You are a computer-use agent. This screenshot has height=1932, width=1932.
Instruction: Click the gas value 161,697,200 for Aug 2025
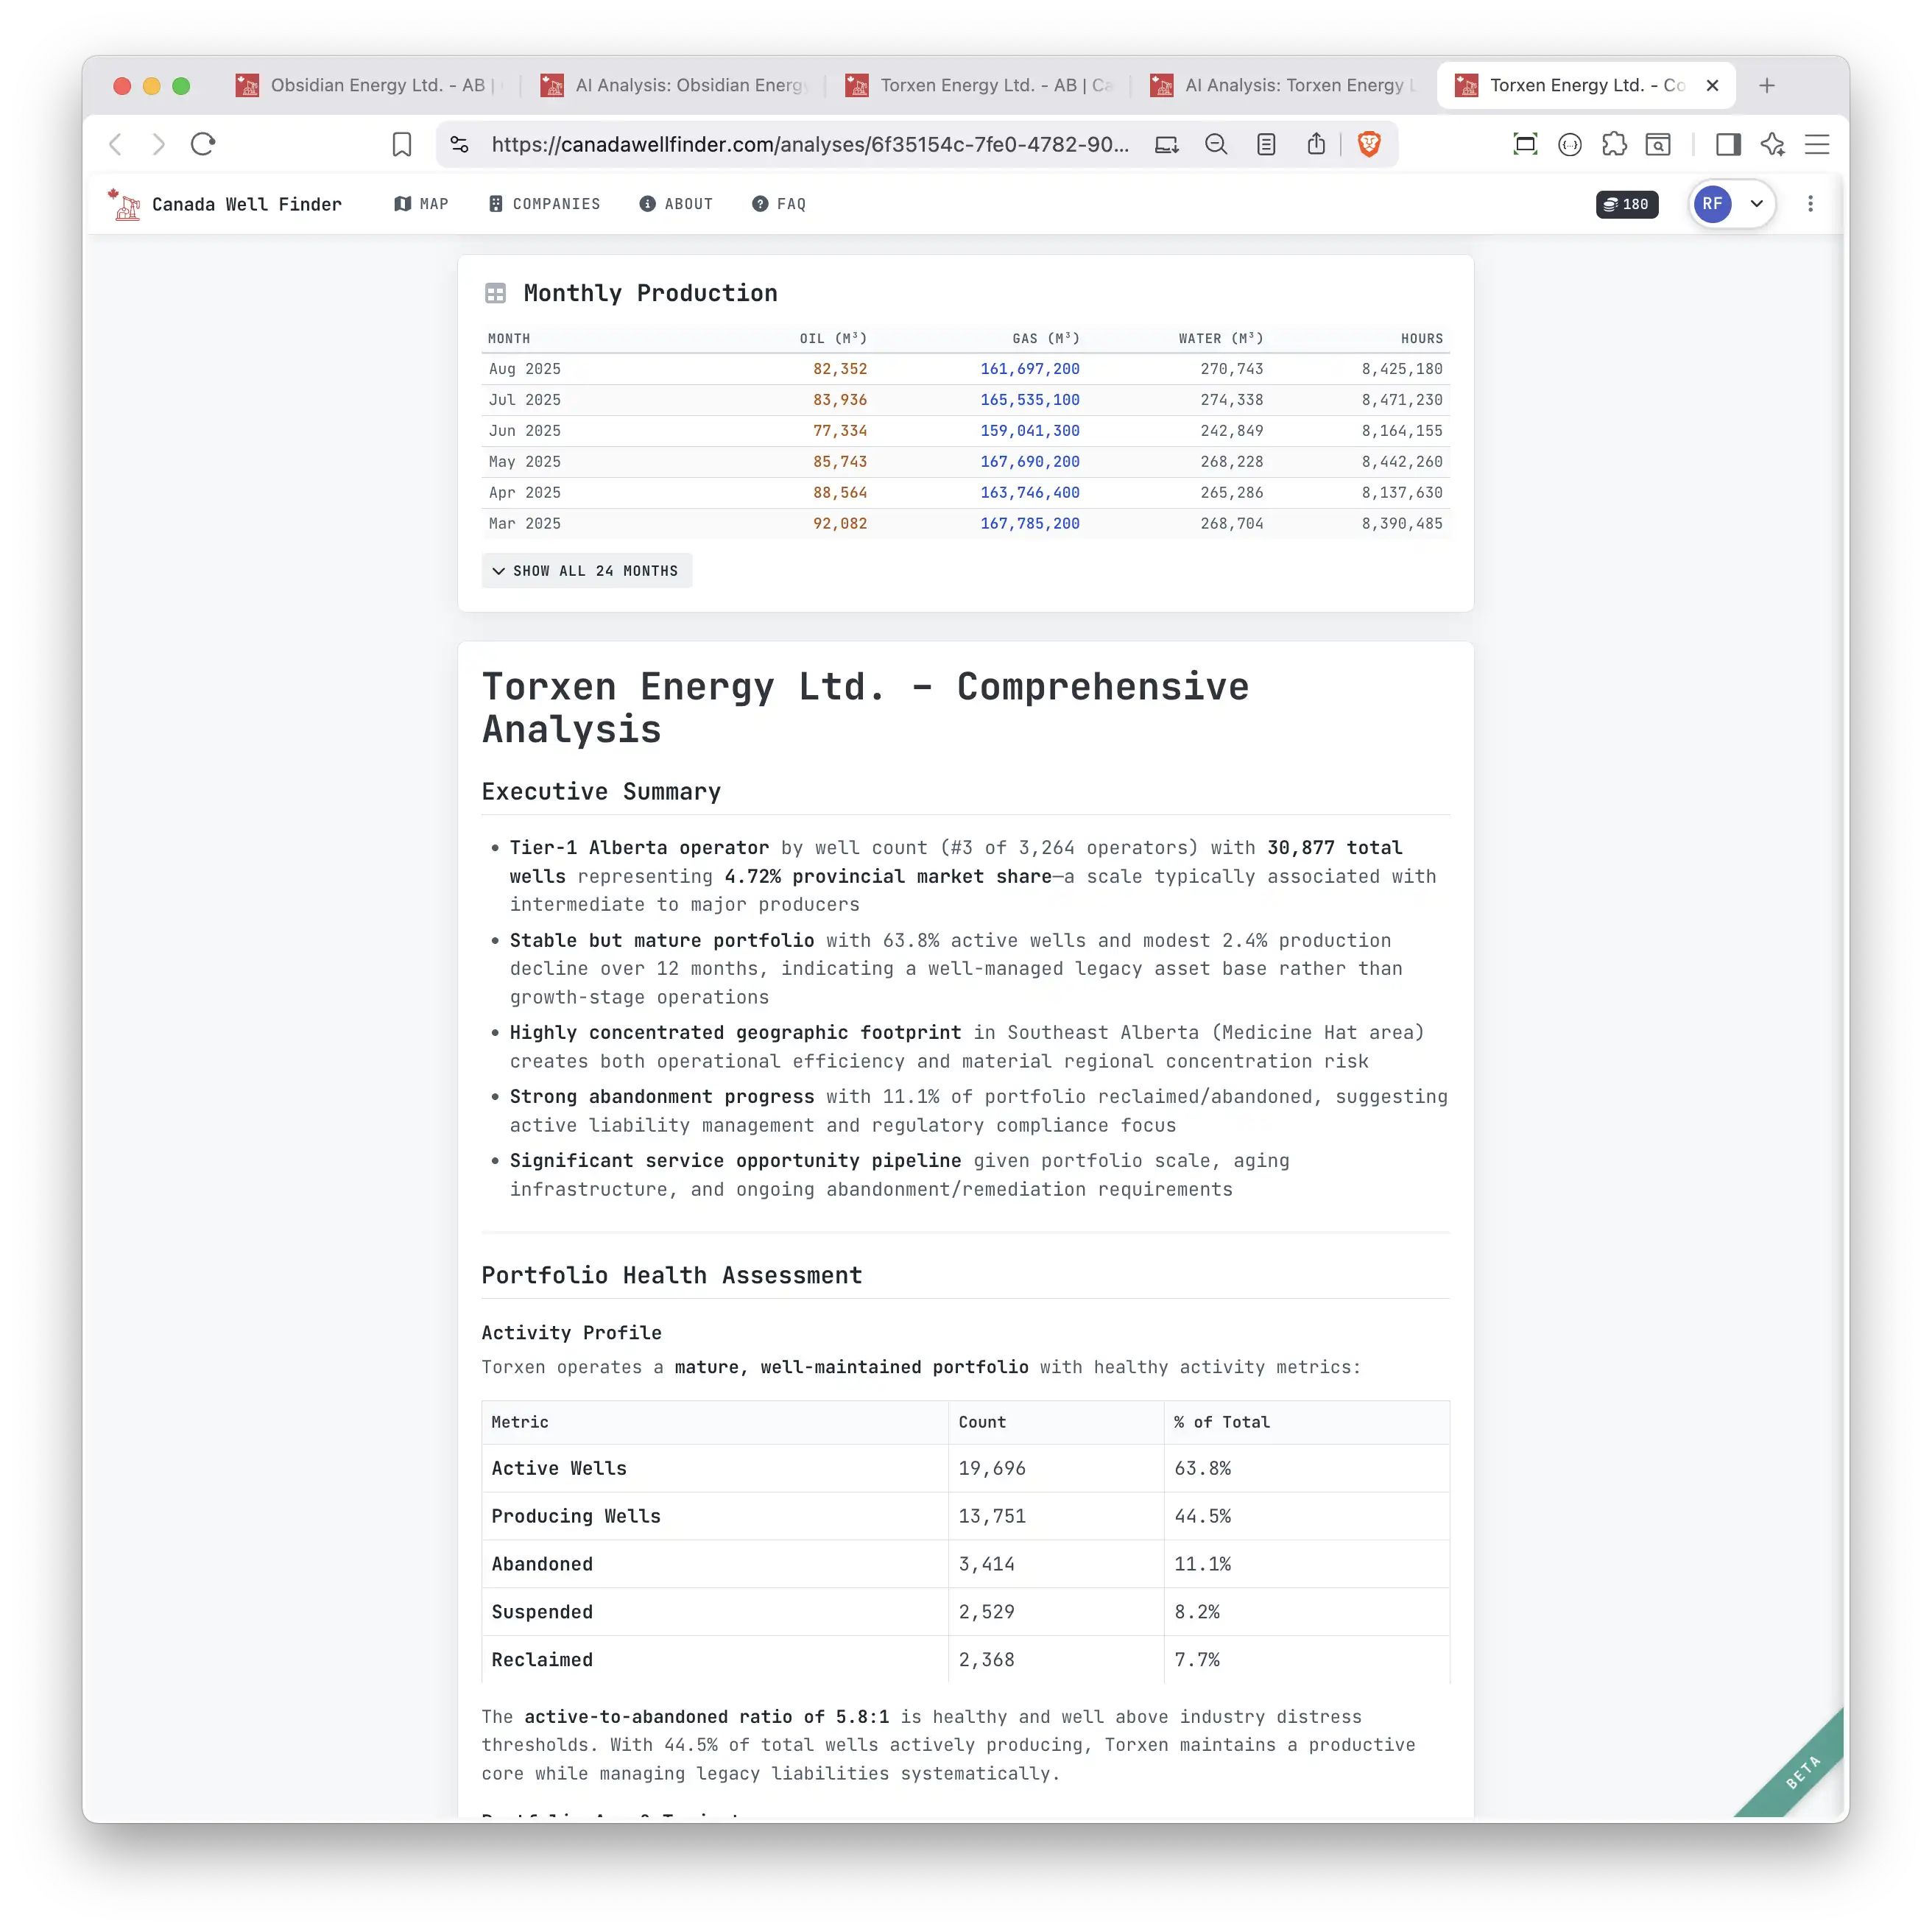[x=1030, y=368]
